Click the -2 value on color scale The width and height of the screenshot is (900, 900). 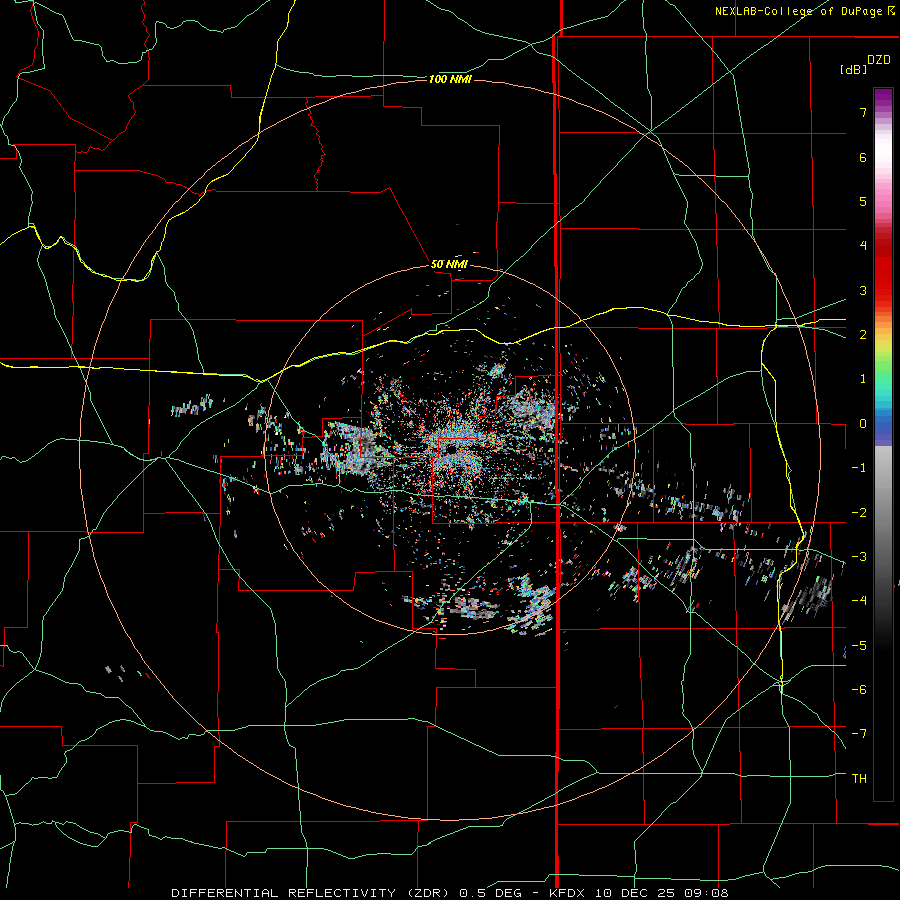pos(859,512)
